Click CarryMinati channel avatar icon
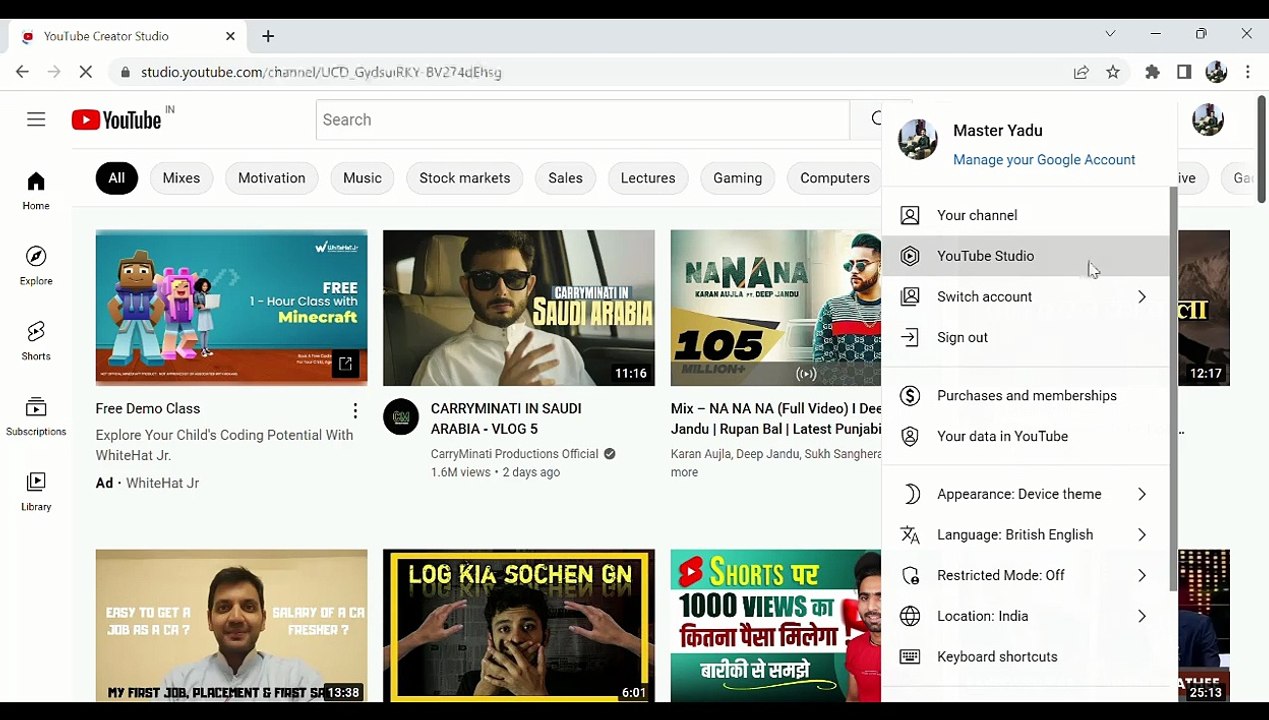The height and width of the screenshot is (720, 1269). [x=401, y=417]
